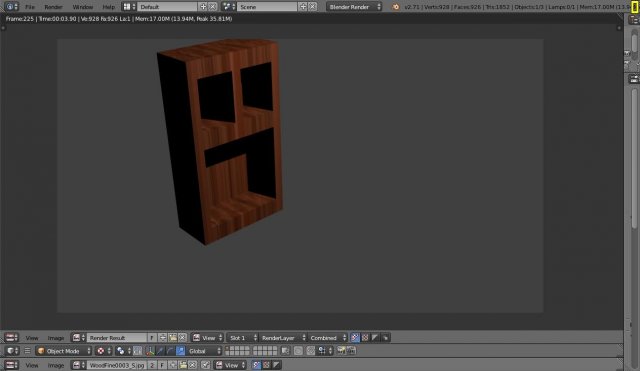640x371 pixels.
Task: Click the Default screen layout name field
Action: pyautogui.click(x=167, y=7)
